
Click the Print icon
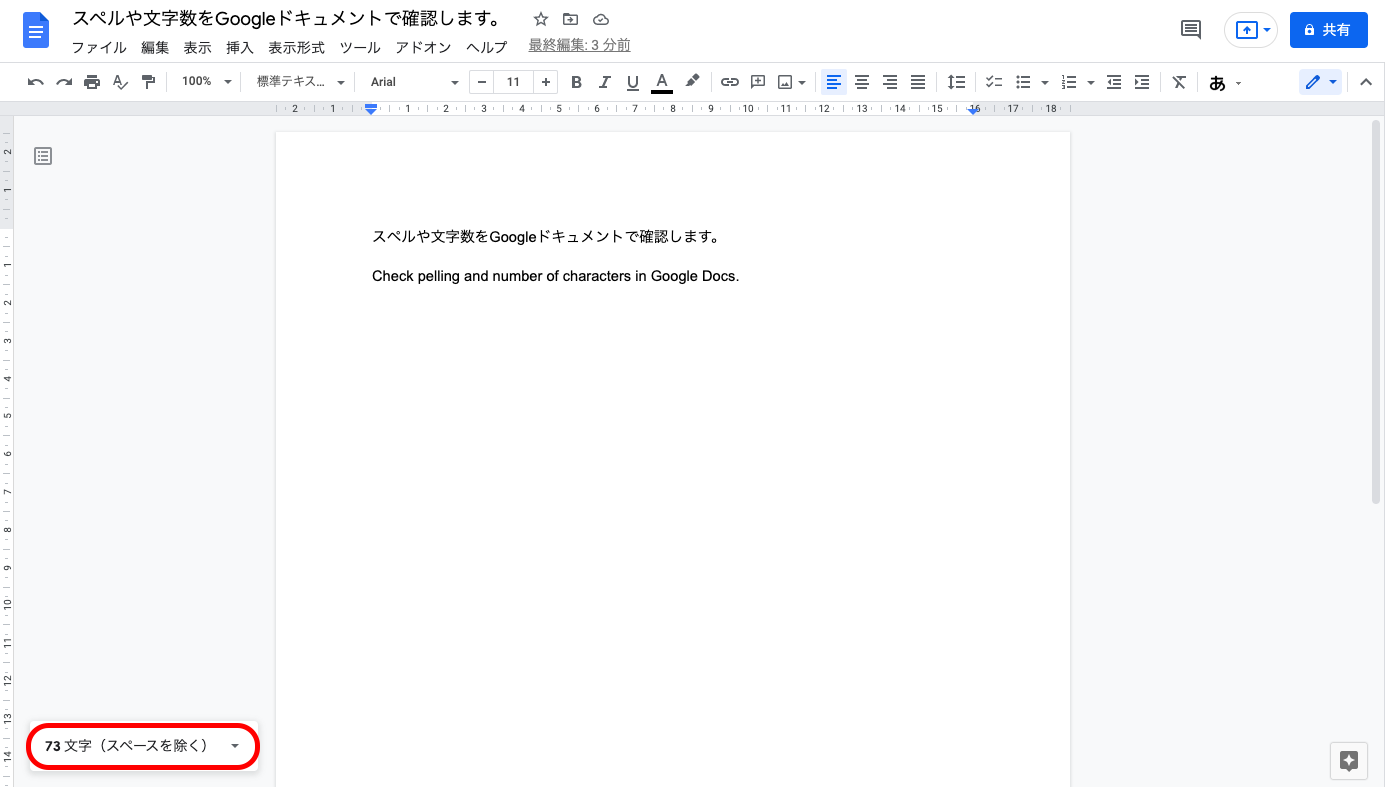click(92, 82)
